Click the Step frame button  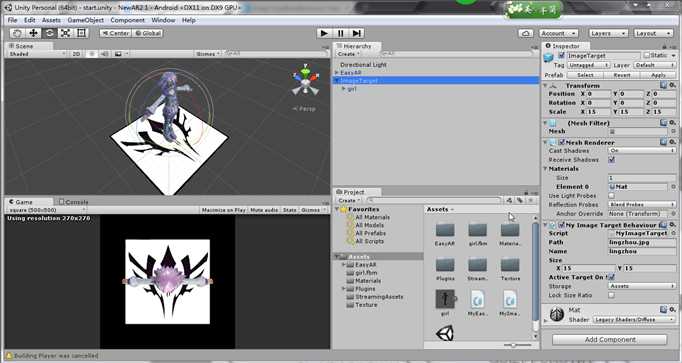pyautogui.click(x=357, y=33)
